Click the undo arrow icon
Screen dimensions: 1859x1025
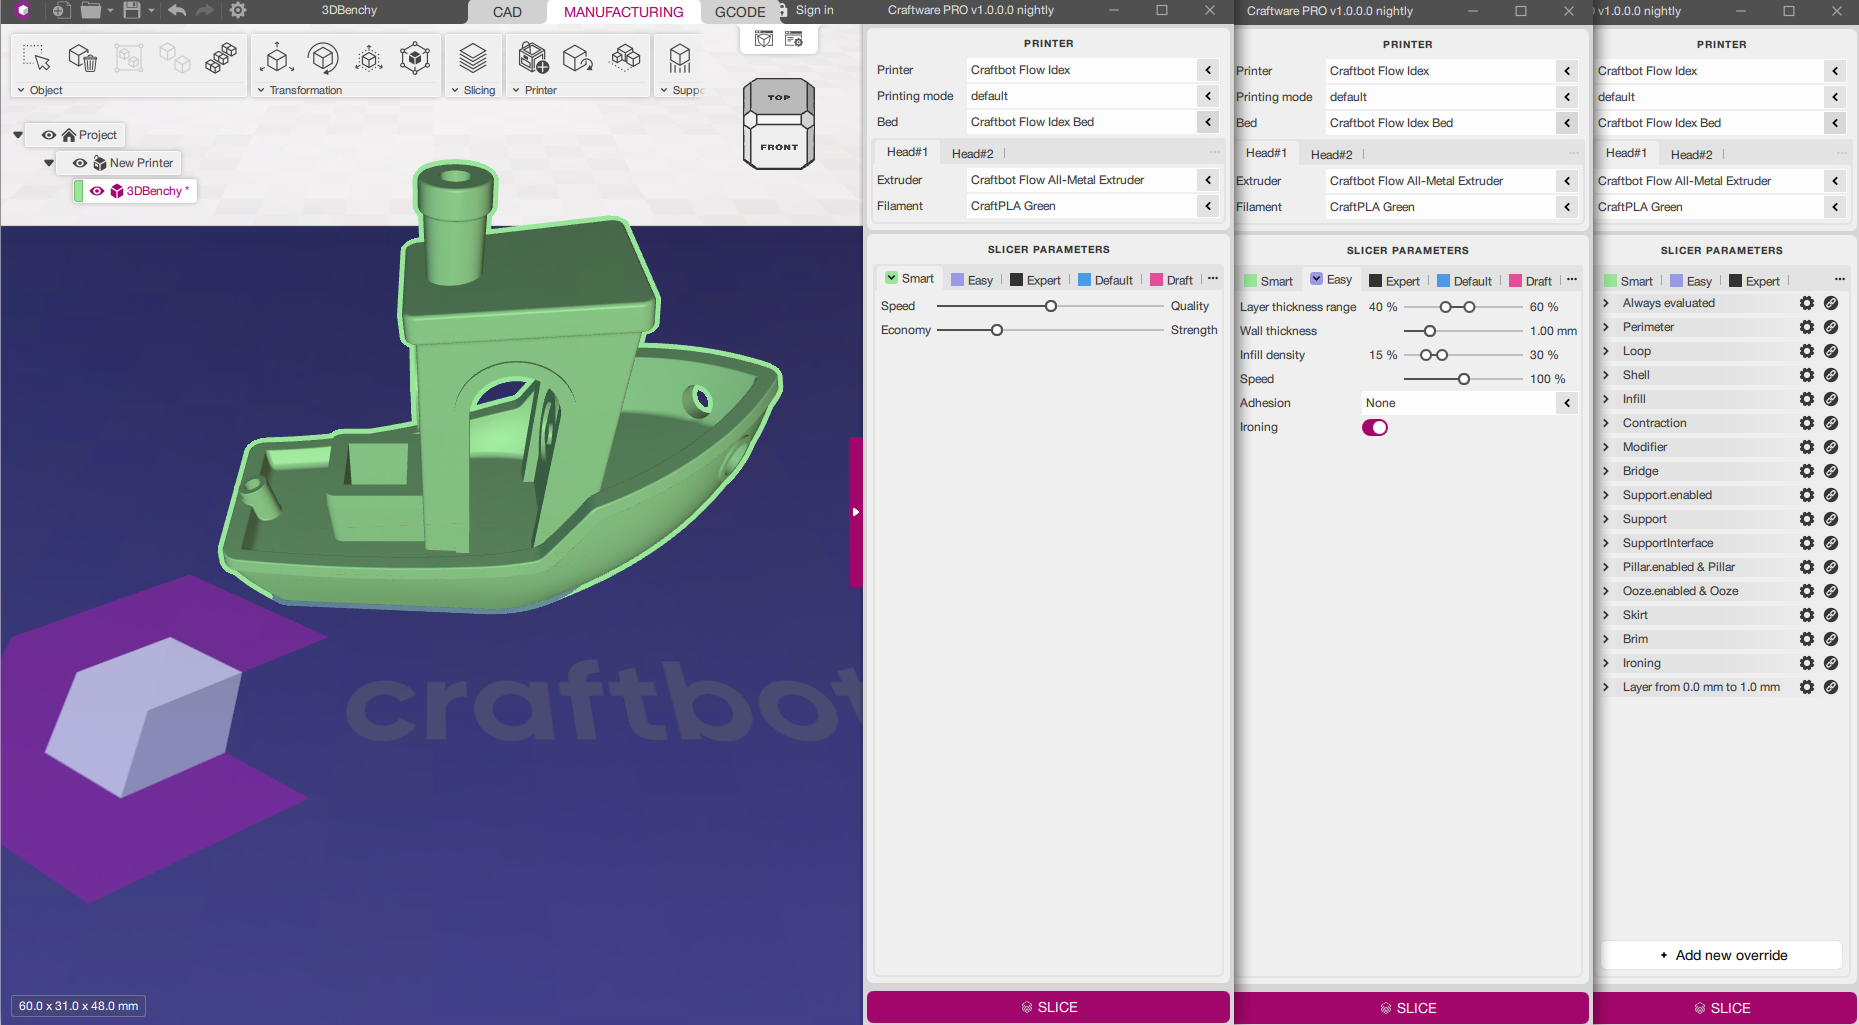[x=177, y=11]
